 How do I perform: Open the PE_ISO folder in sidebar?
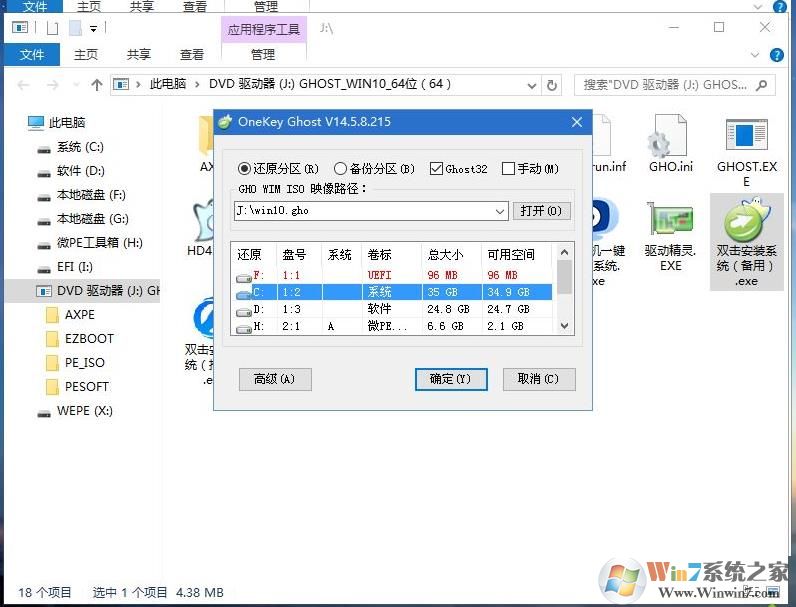[75, 362]
